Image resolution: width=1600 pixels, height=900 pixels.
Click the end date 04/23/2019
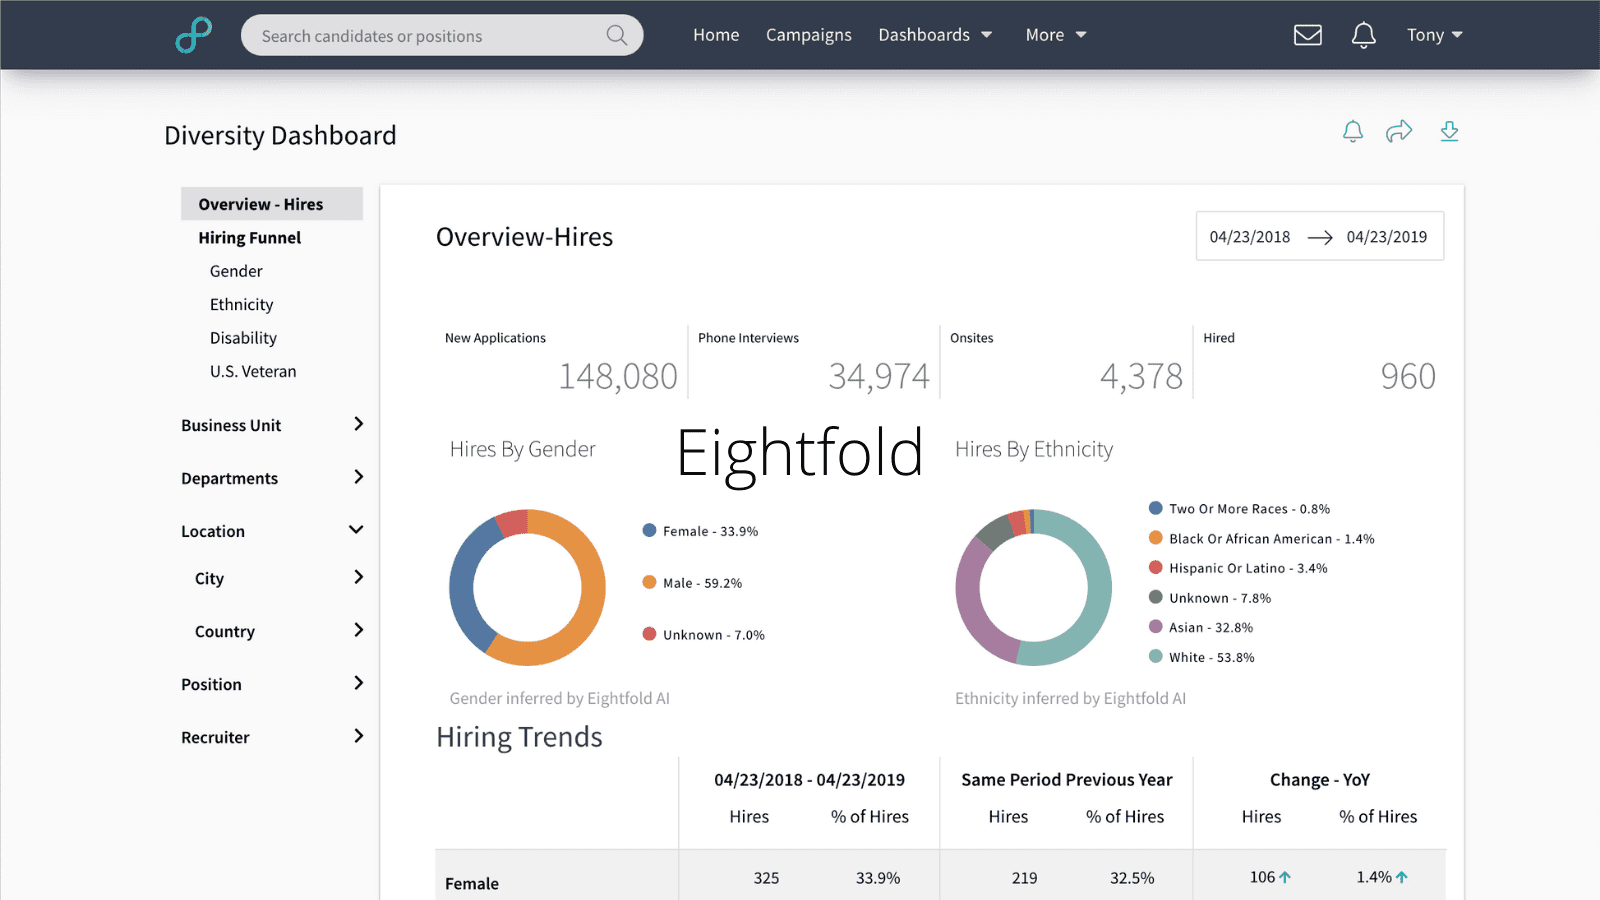1387,237
